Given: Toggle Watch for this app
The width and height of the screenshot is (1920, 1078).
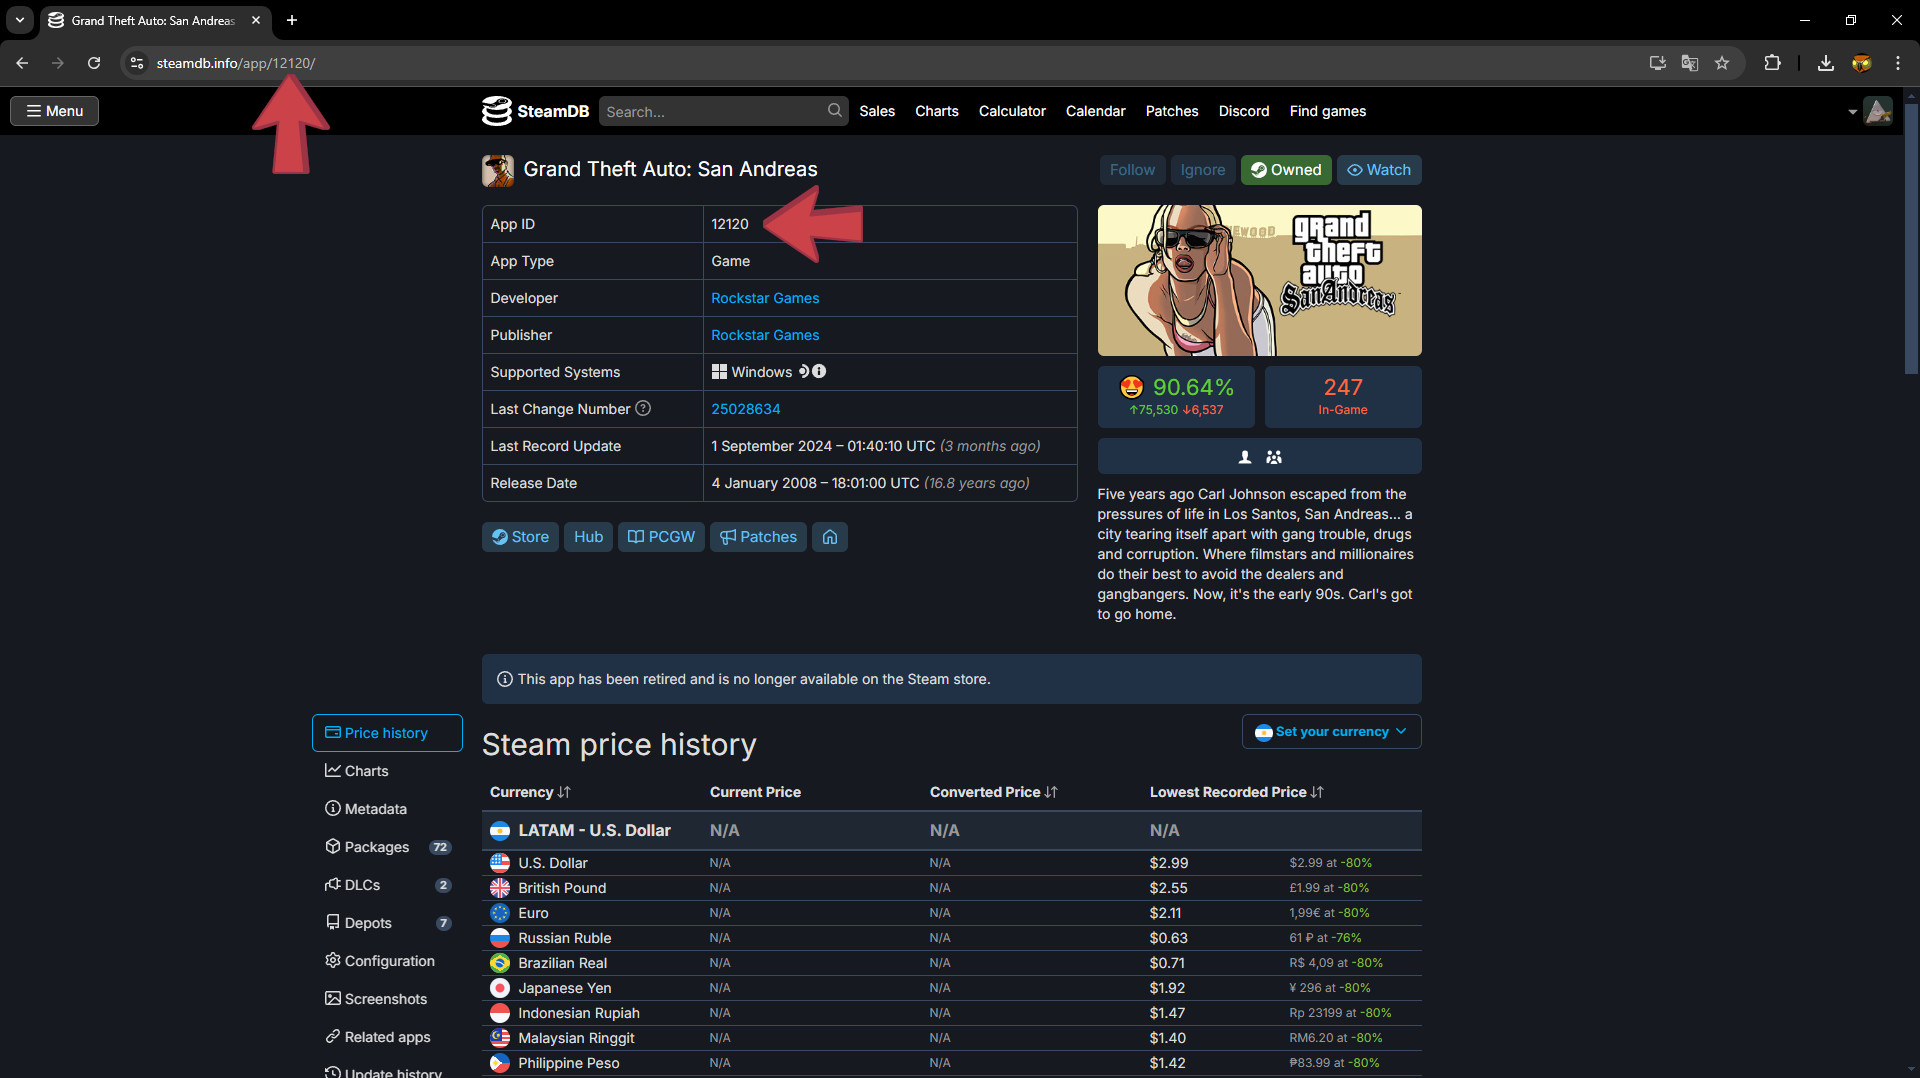Looking at the screenshot, I should [1379, 170].
